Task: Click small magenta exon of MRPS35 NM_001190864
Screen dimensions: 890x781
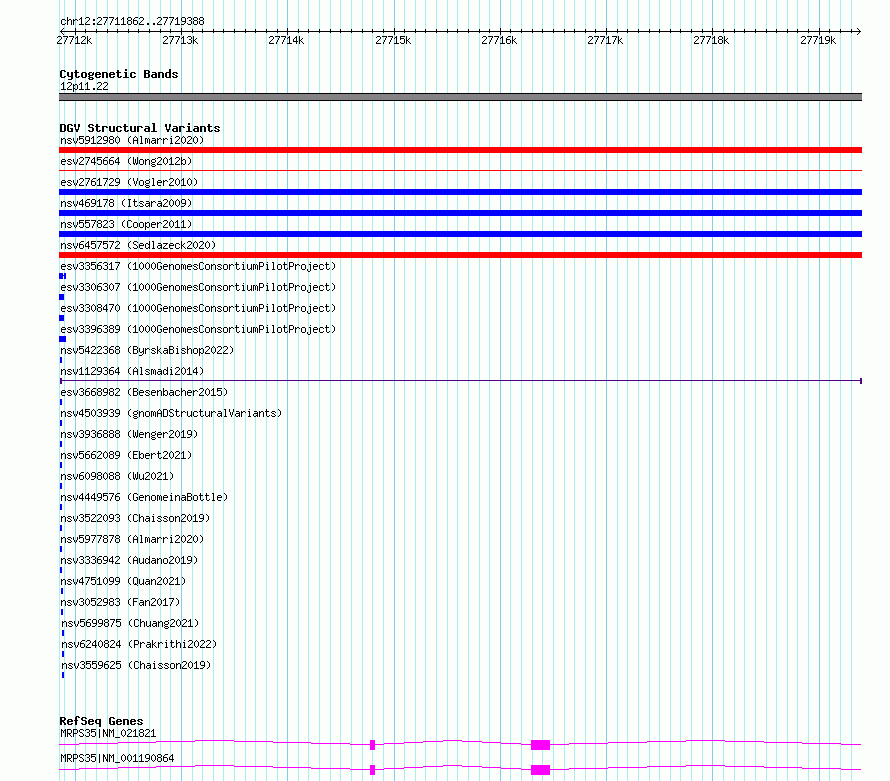Action: 372,770
